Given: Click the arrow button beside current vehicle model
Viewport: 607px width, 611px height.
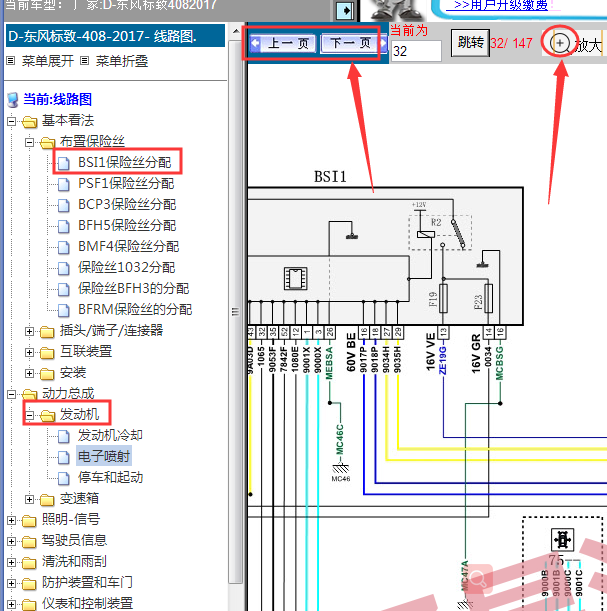Looking at the screenshot, I should [345, 11].
